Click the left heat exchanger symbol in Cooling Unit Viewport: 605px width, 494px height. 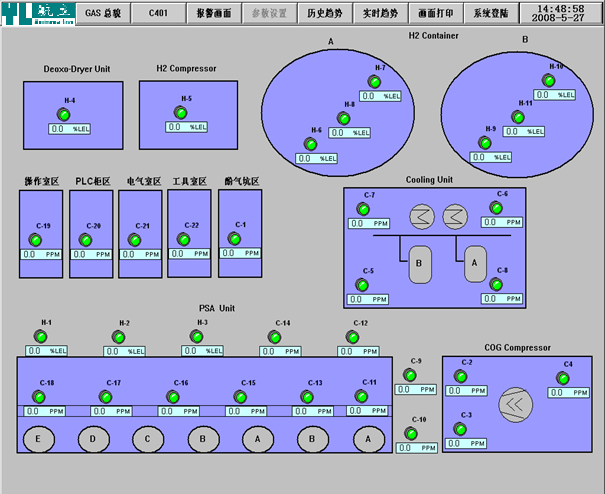(425, 215)
